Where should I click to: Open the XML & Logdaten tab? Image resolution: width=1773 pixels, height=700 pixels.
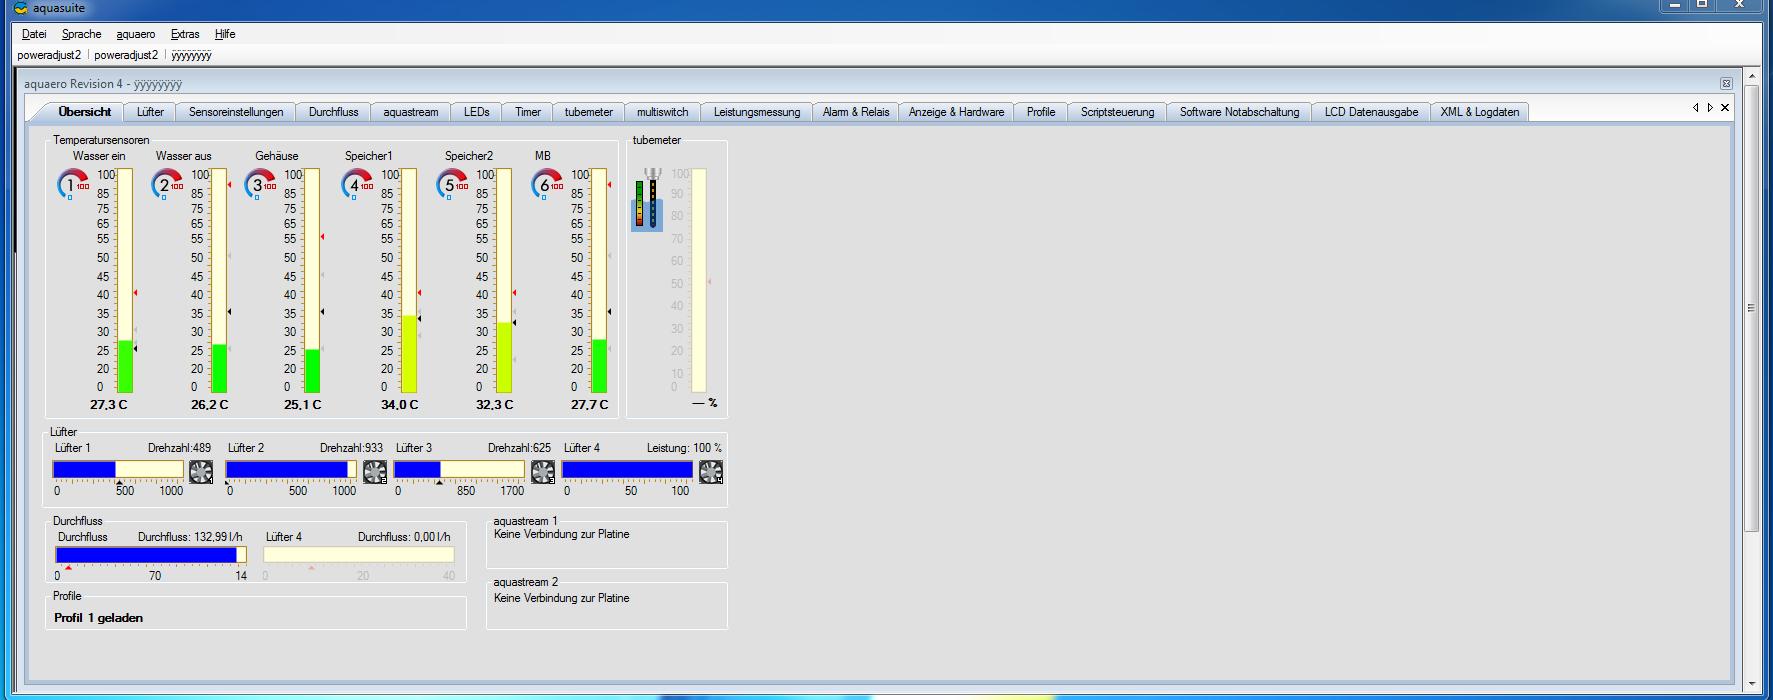click(x=1480, y=112)
